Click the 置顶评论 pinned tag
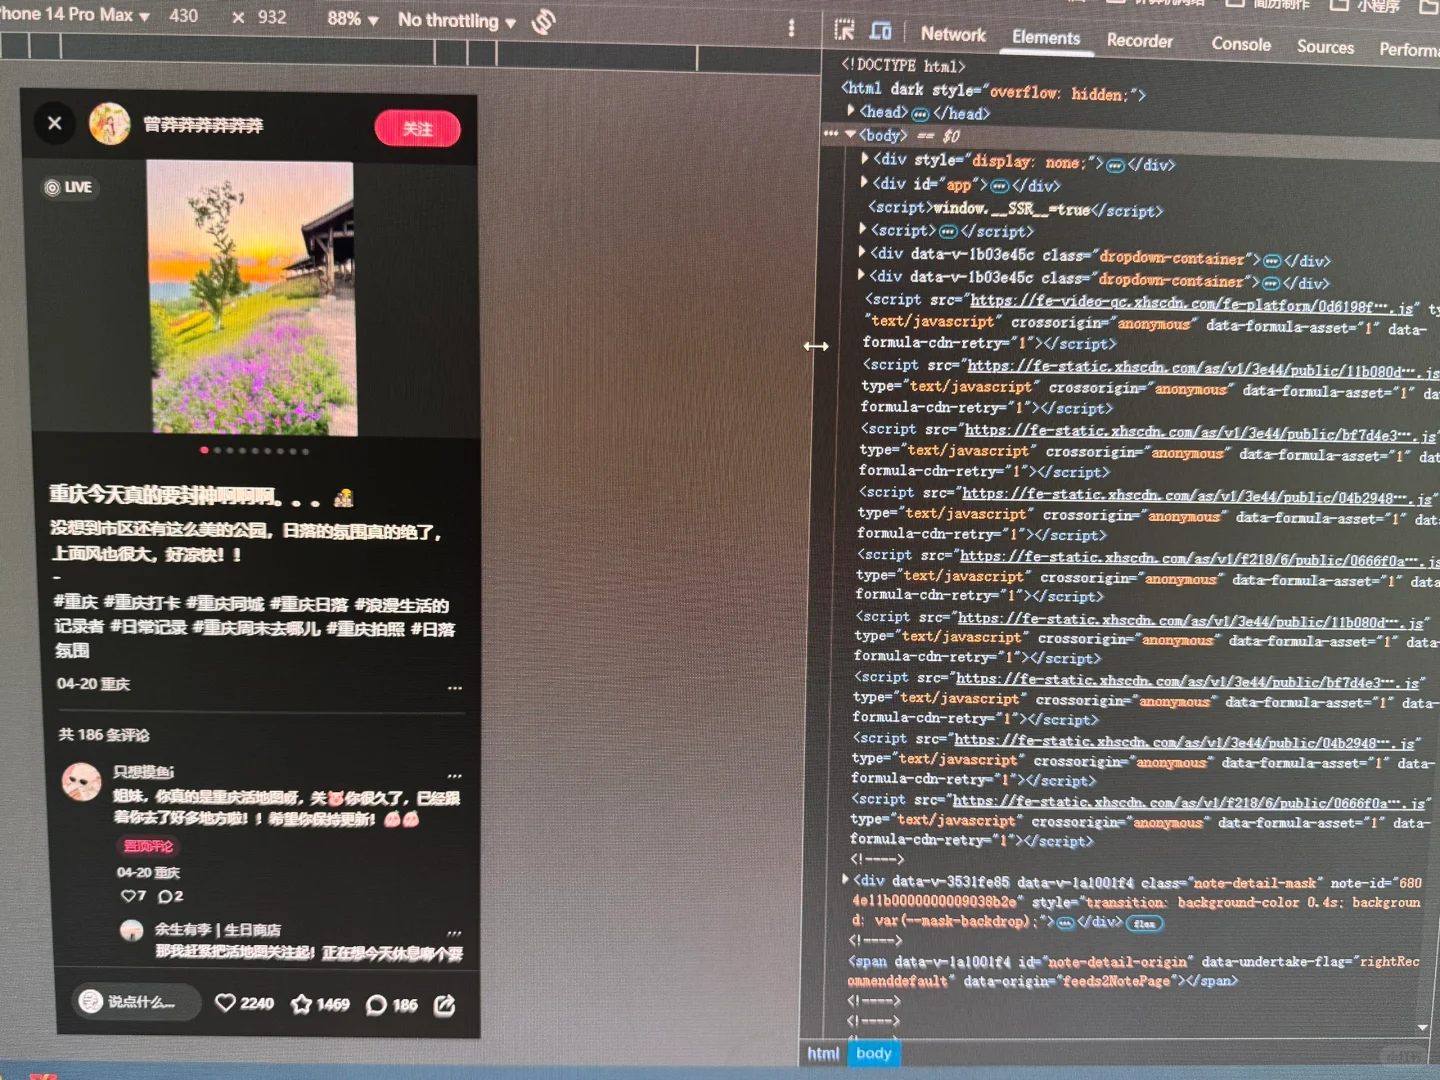Image resolution: width=1440 pixels, height=1080 pixels. (x=148, y=846)
